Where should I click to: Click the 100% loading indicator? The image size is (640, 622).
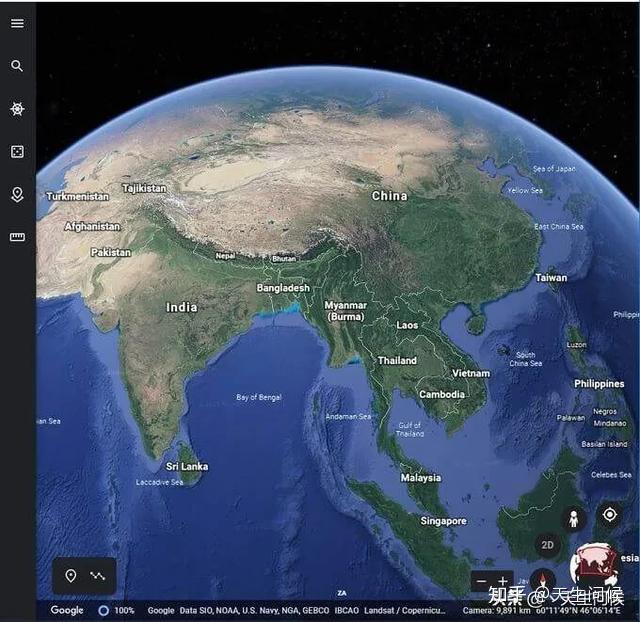117,610
